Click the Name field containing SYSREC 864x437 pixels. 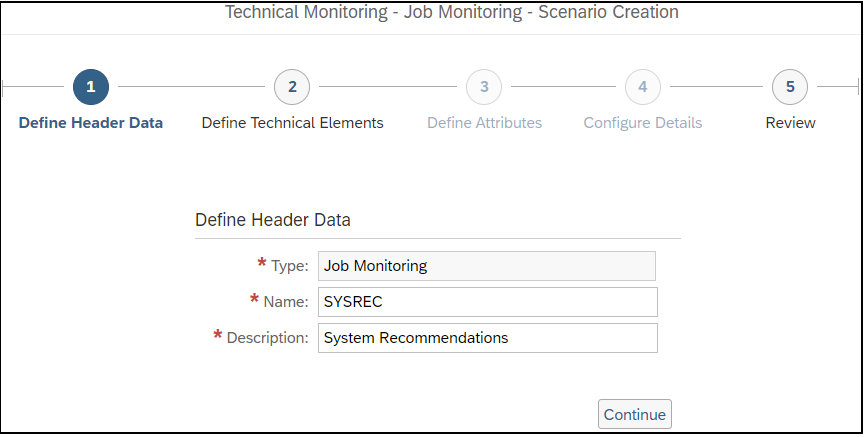488,302
